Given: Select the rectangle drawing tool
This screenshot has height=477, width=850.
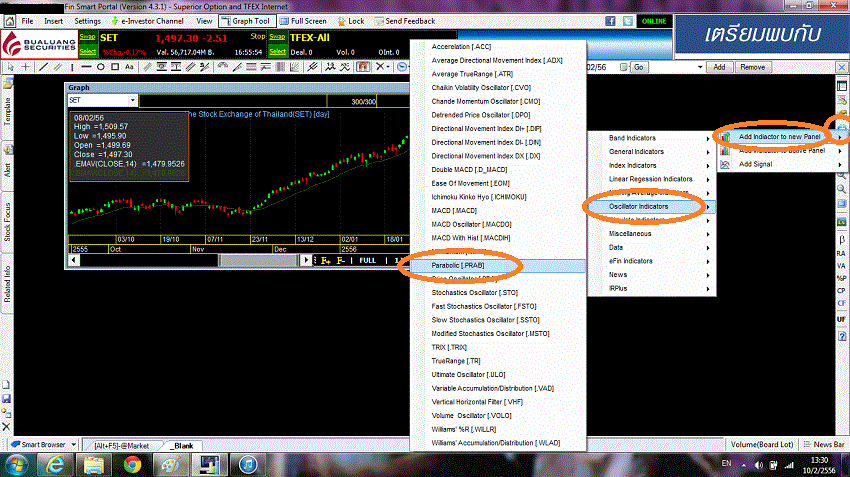Looking at the screenshot, I should 115,67.
